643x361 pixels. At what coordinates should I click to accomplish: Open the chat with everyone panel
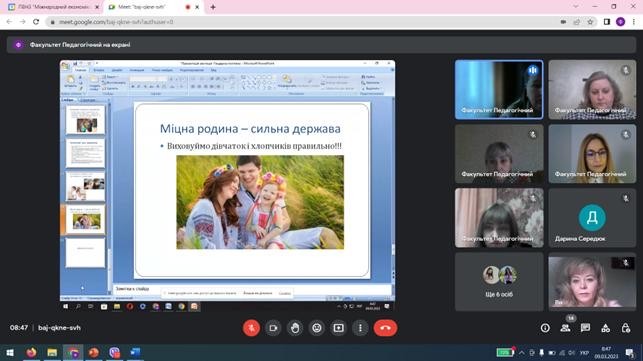tap(585, 328)
